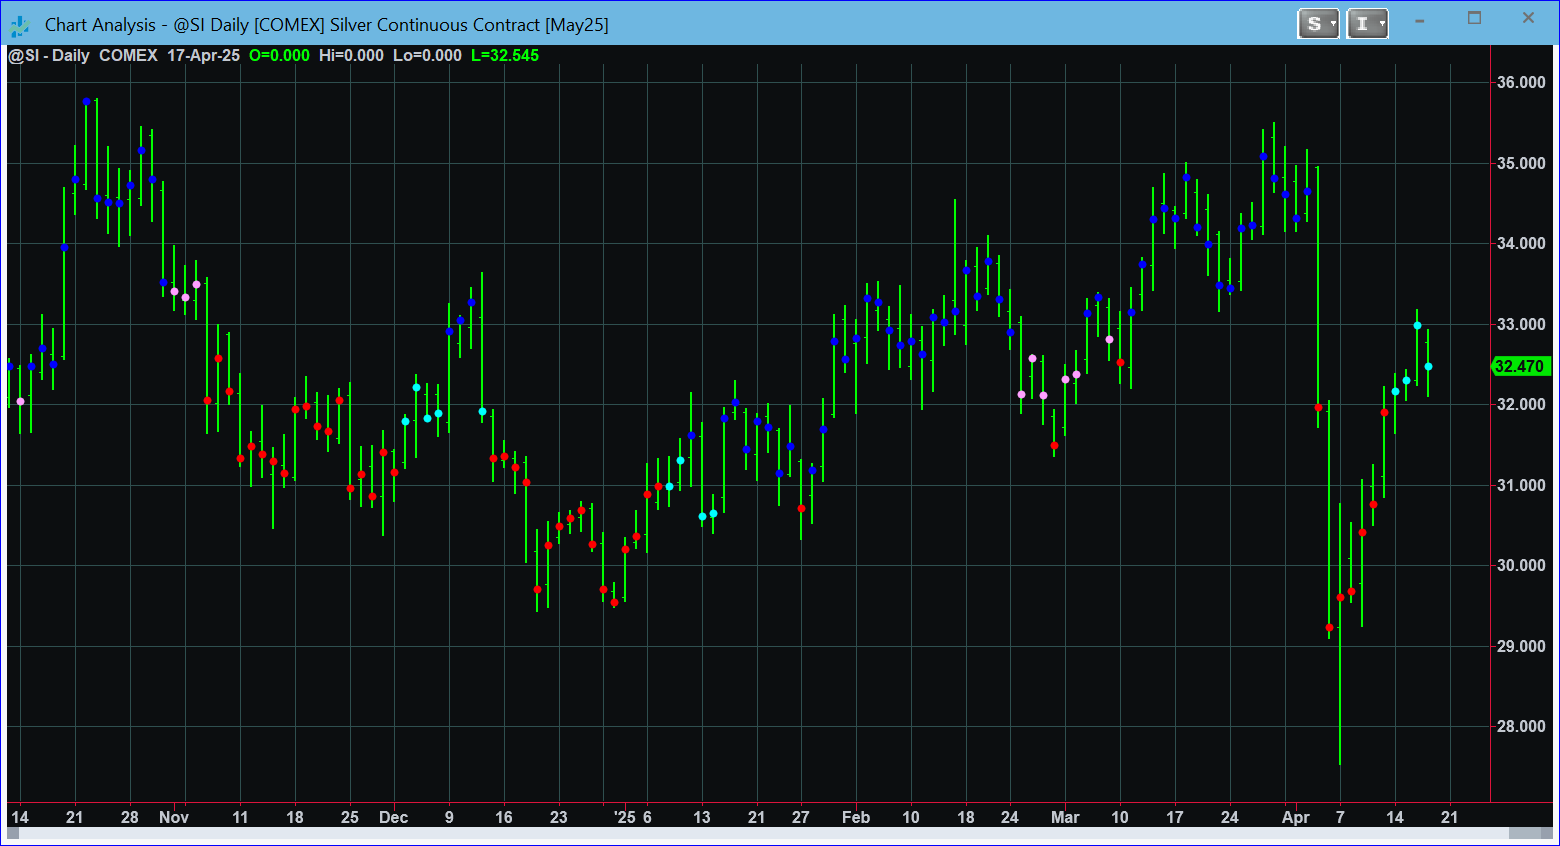Click the 'Feb' label on the time axis
The height and width of the screenshot is (846, 1560).
[x=856, y=817]
